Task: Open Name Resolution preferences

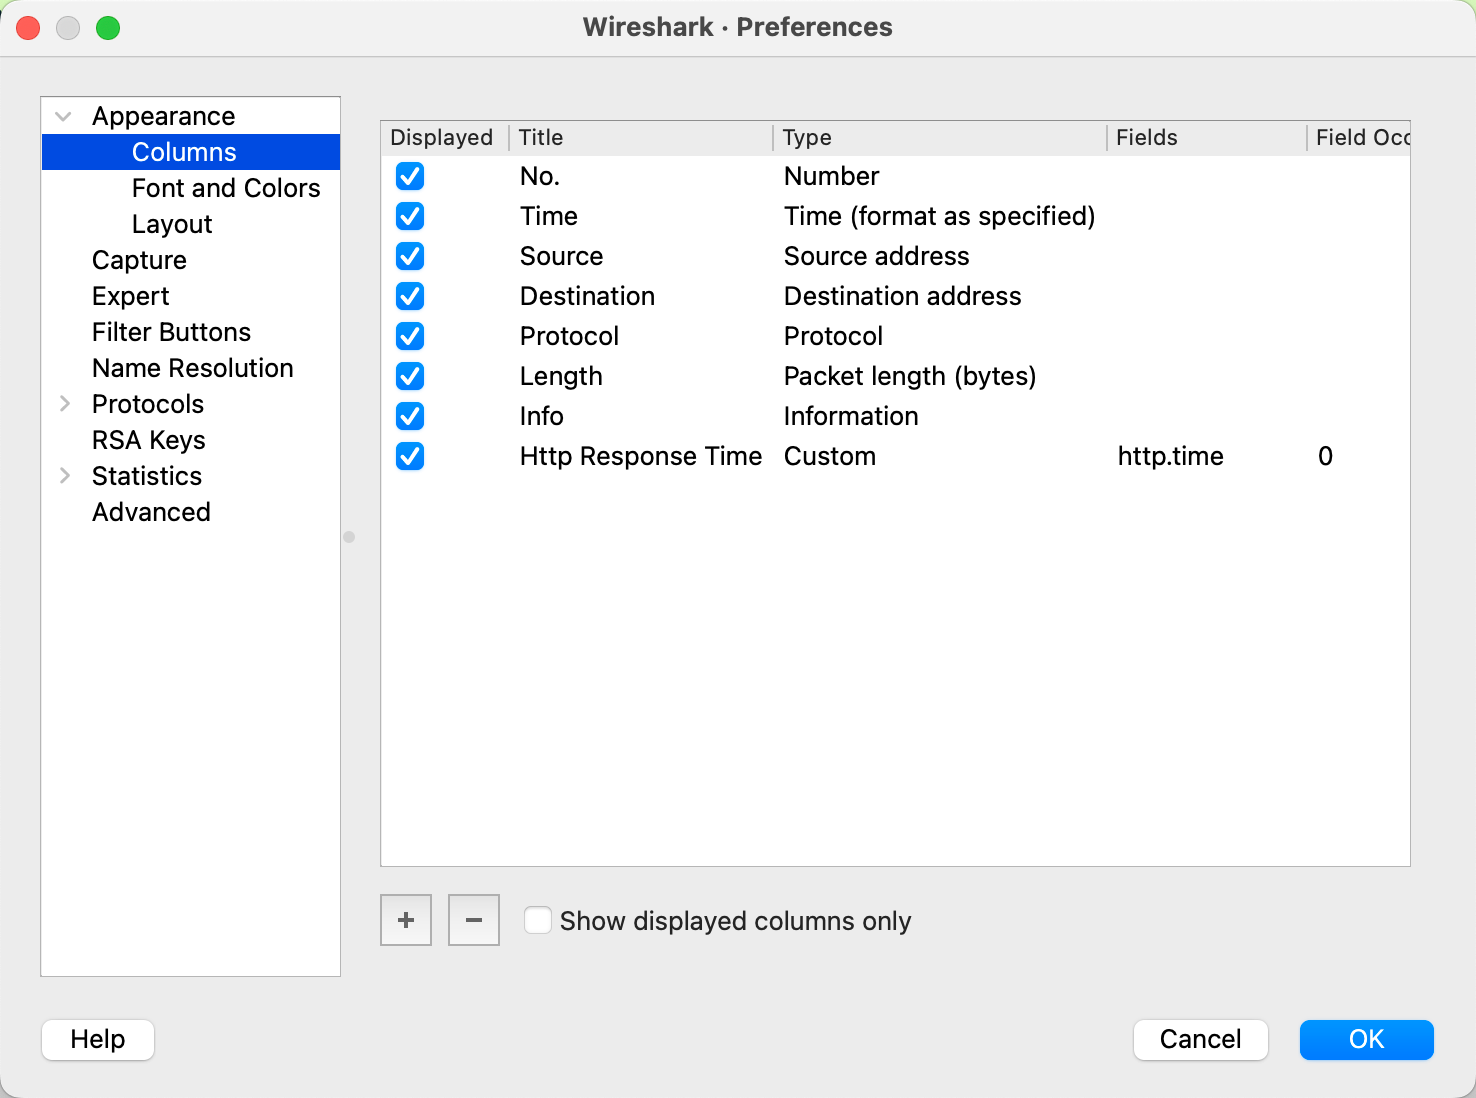Action: (193, 368)
